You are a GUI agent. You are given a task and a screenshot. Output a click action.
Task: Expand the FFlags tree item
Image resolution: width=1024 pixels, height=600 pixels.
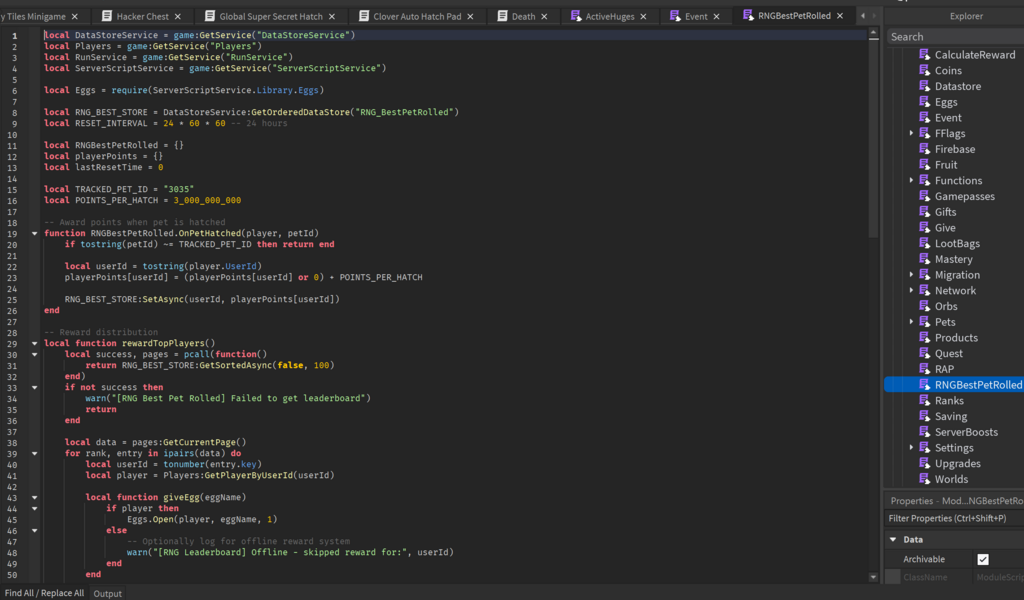coord(911,133)
